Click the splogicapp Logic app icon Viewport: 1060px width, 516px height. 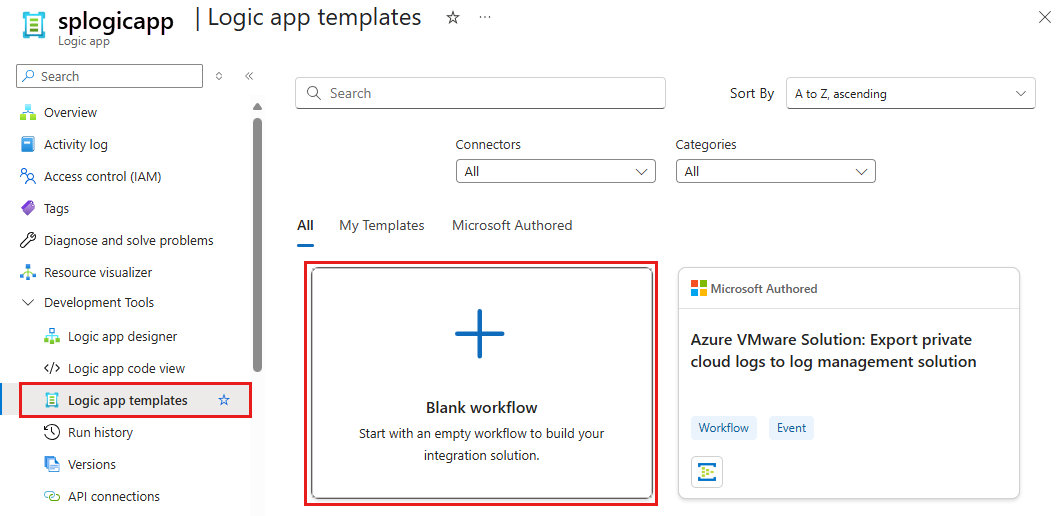(x=33, y=24)
